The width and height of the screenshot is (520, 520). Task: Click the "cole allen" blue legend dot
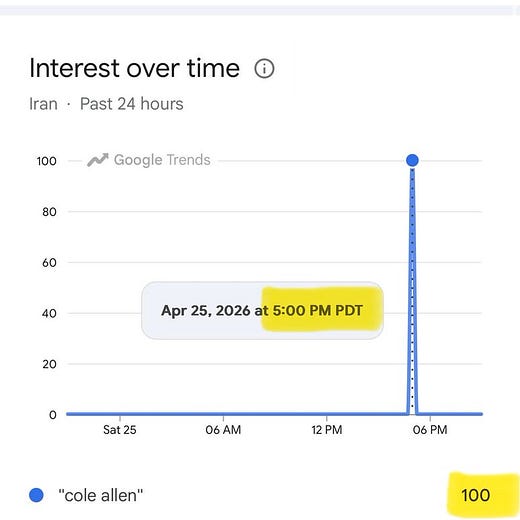tap(36, 495)
